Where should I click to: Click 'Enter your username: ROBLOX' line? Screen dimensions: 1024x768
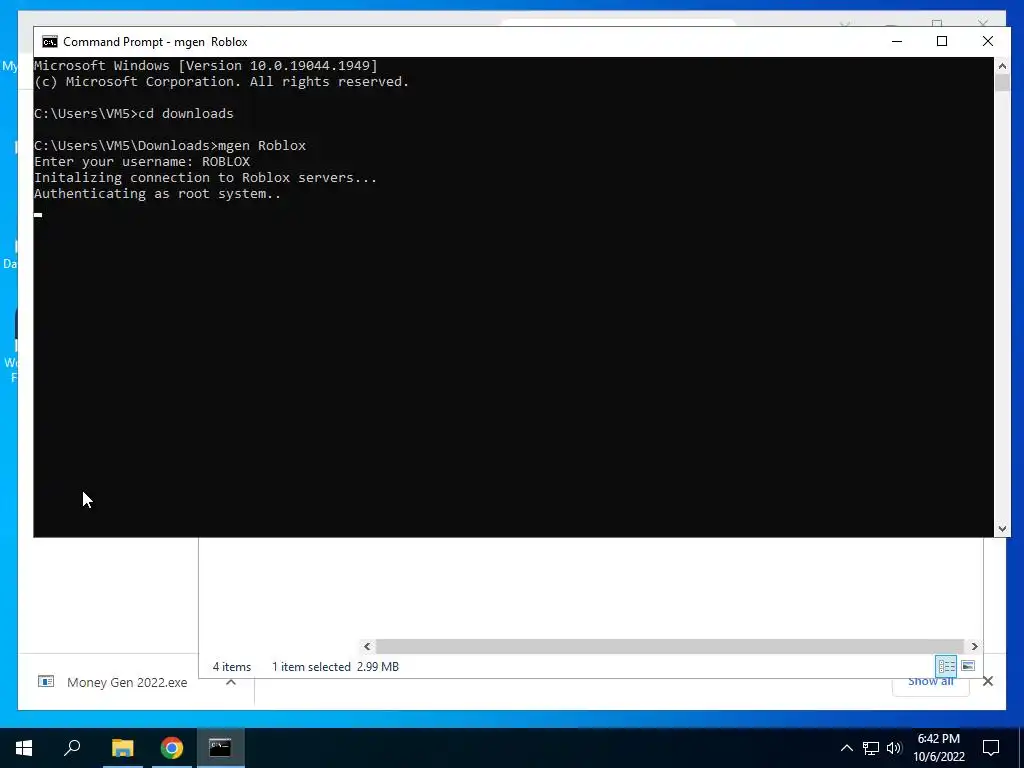click(x=142, y=162)
